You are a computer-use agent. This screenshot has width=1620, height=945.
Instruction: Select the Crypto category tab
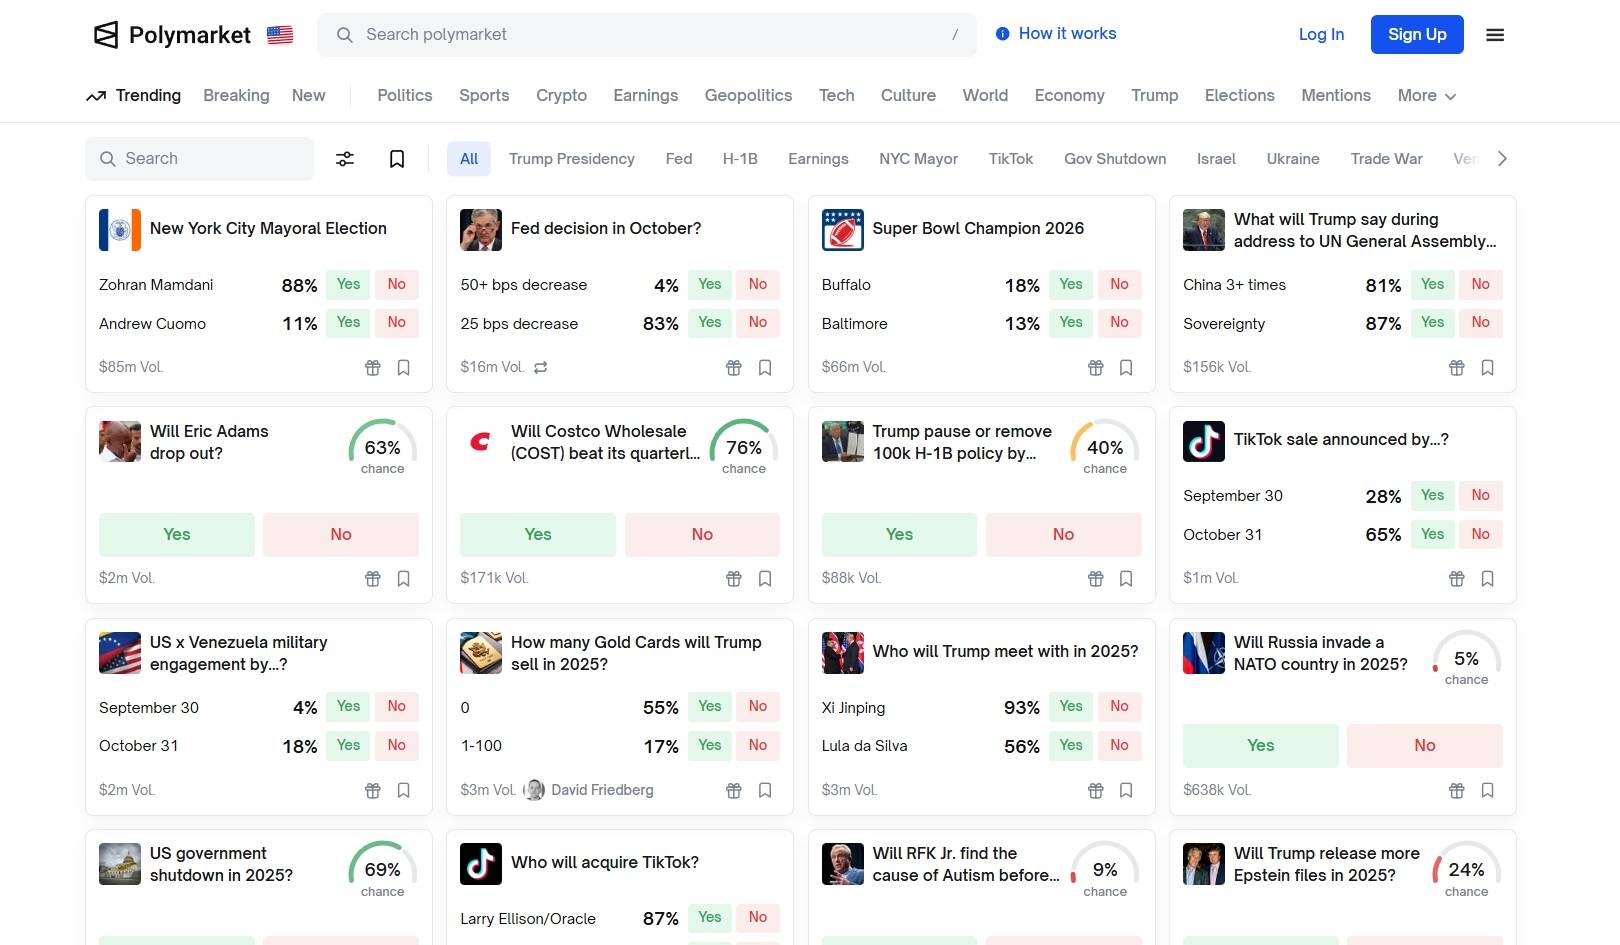pyautogui.click(x=561, y=96)
